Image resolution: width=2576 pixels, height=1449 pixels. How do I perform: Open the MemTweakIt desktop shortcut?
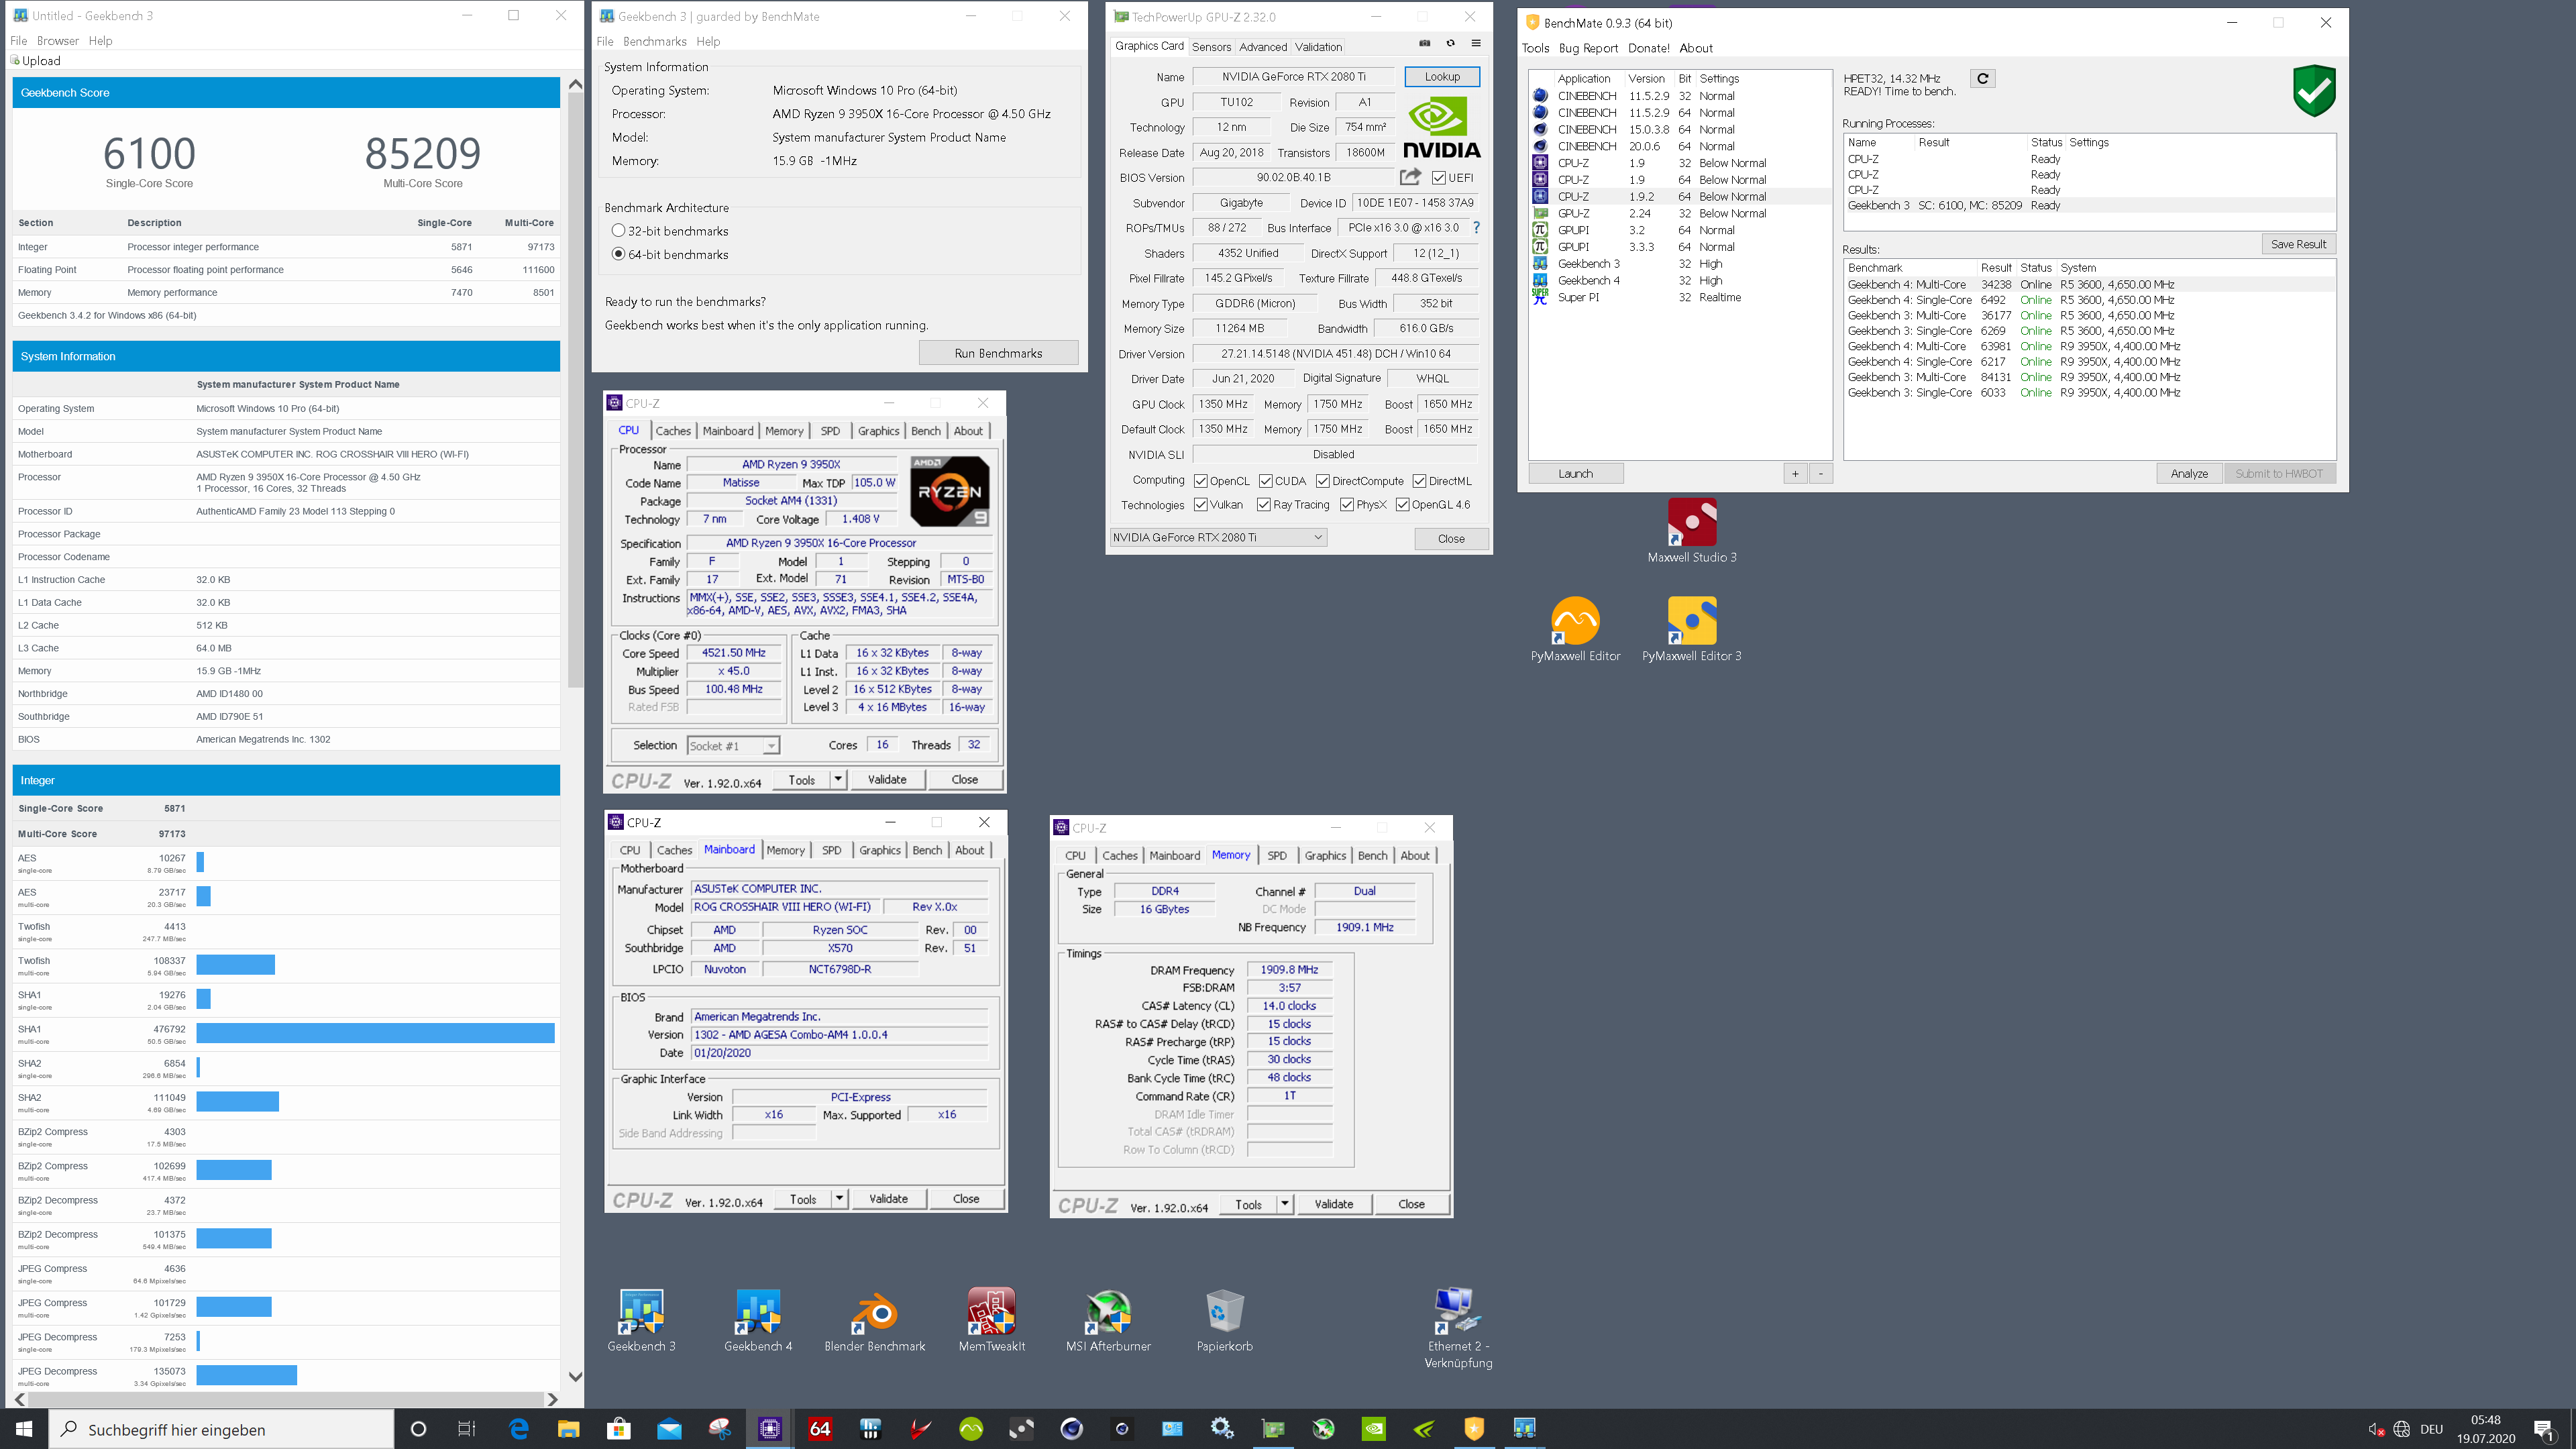(x=991, y=1320)
